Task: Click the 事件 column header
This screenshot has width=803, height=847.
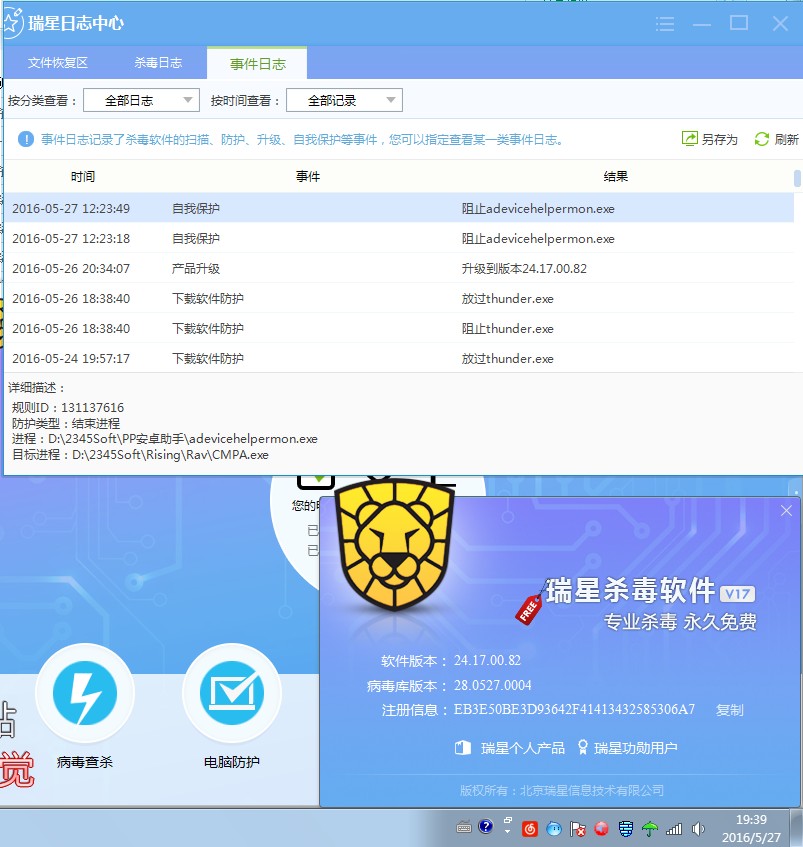Action: (308, 177)
